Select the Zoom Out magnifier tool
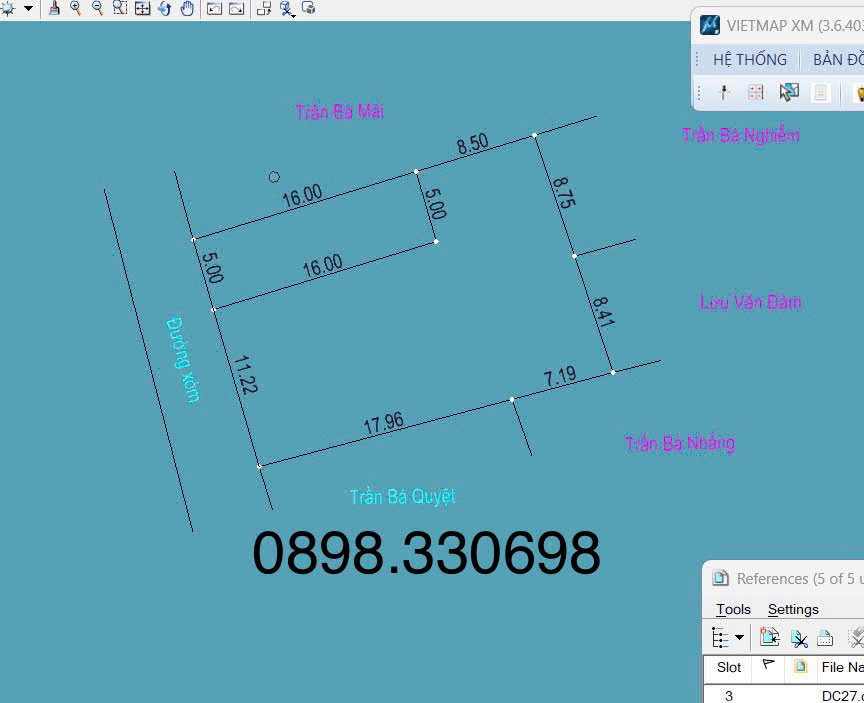This screenshot has height=703, width=864. click(x=98, y=8)
